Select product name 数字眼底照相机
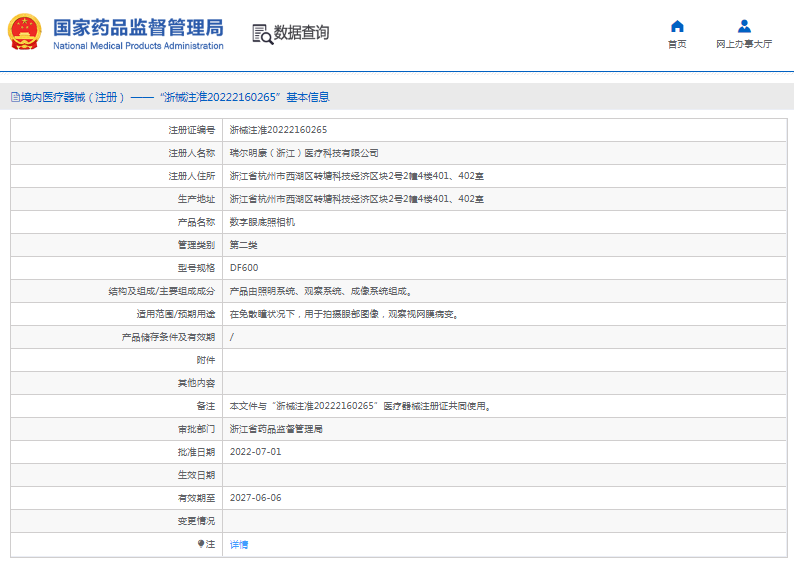794x564 pixels. [262, 222]
